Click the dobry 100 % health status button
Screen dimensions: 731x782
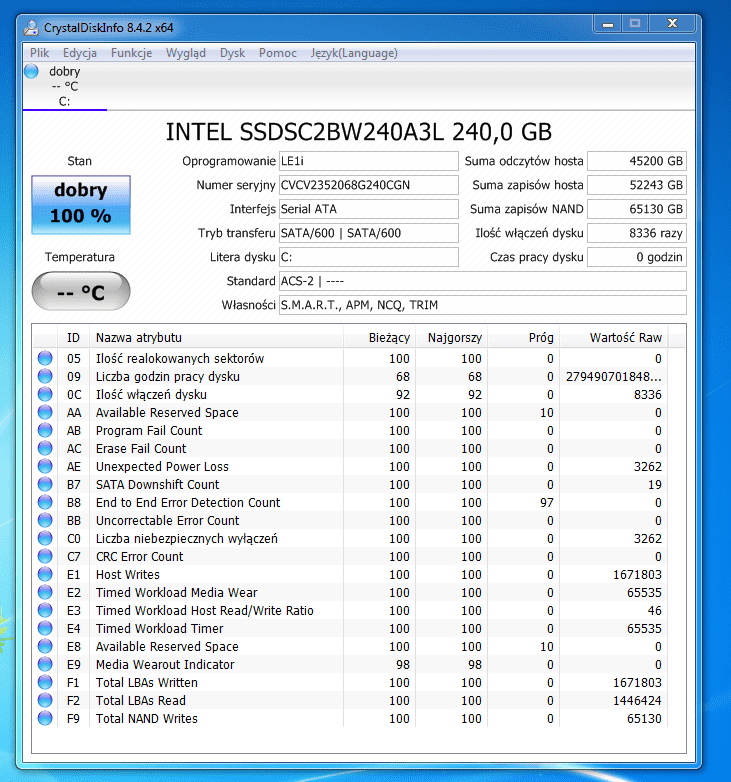pos(81,205)
